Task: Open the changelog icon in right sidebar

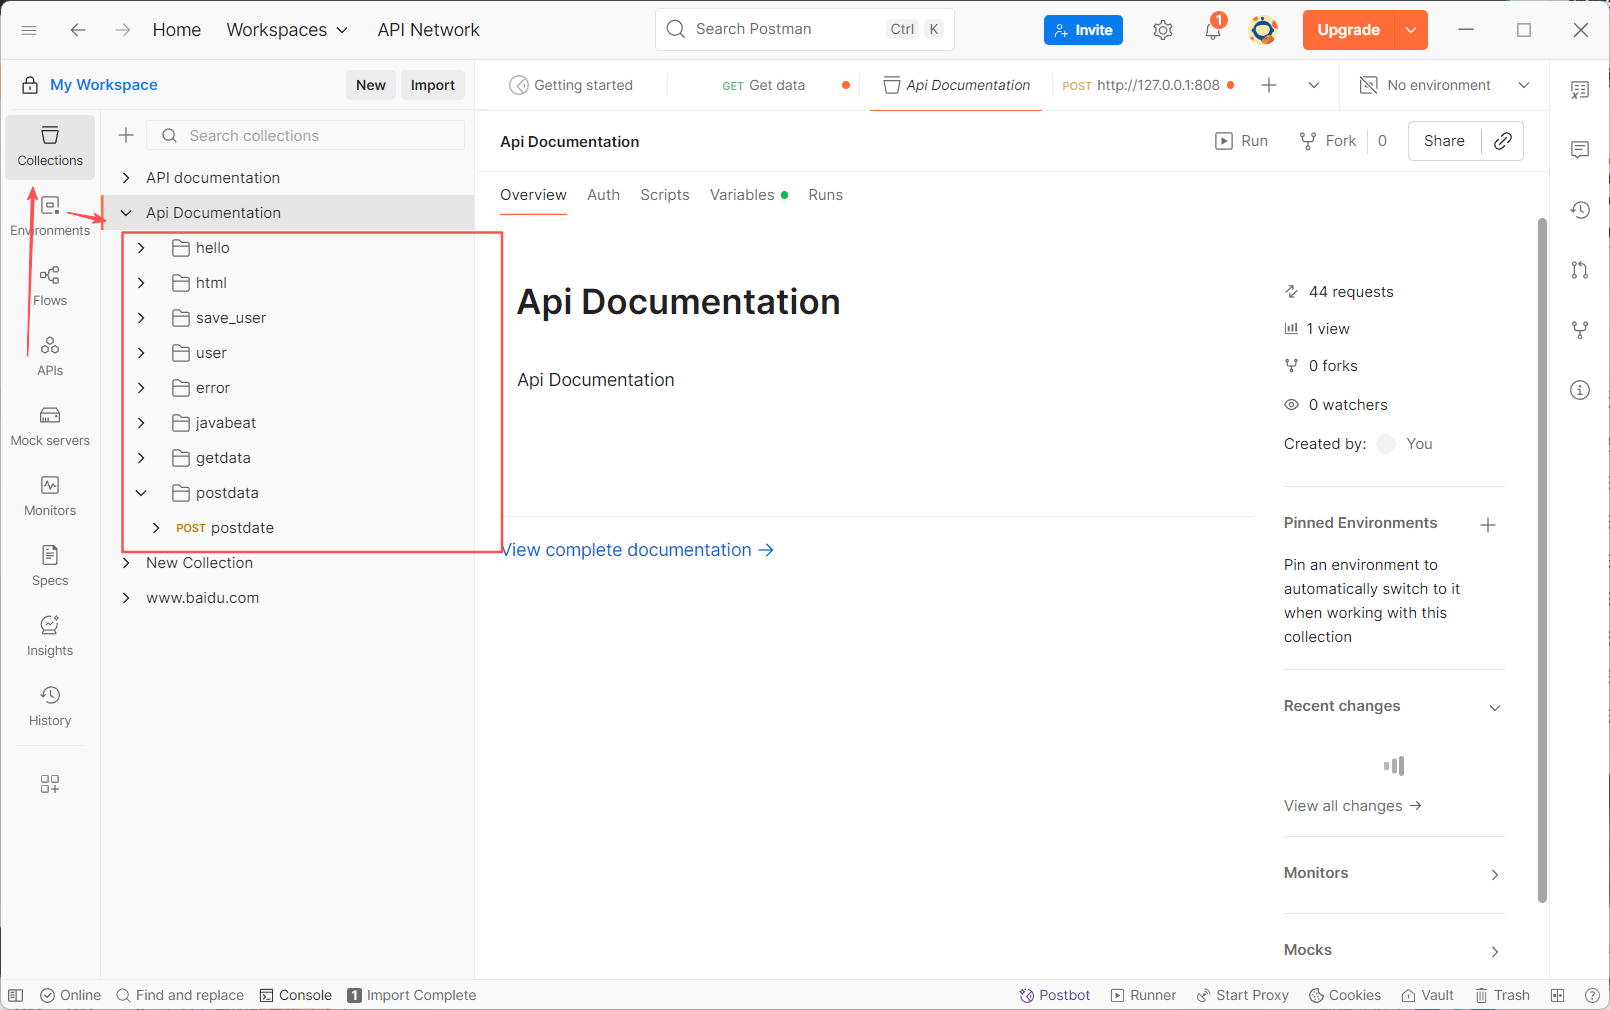Action: pyautogui.click(x=1580, y=210)
